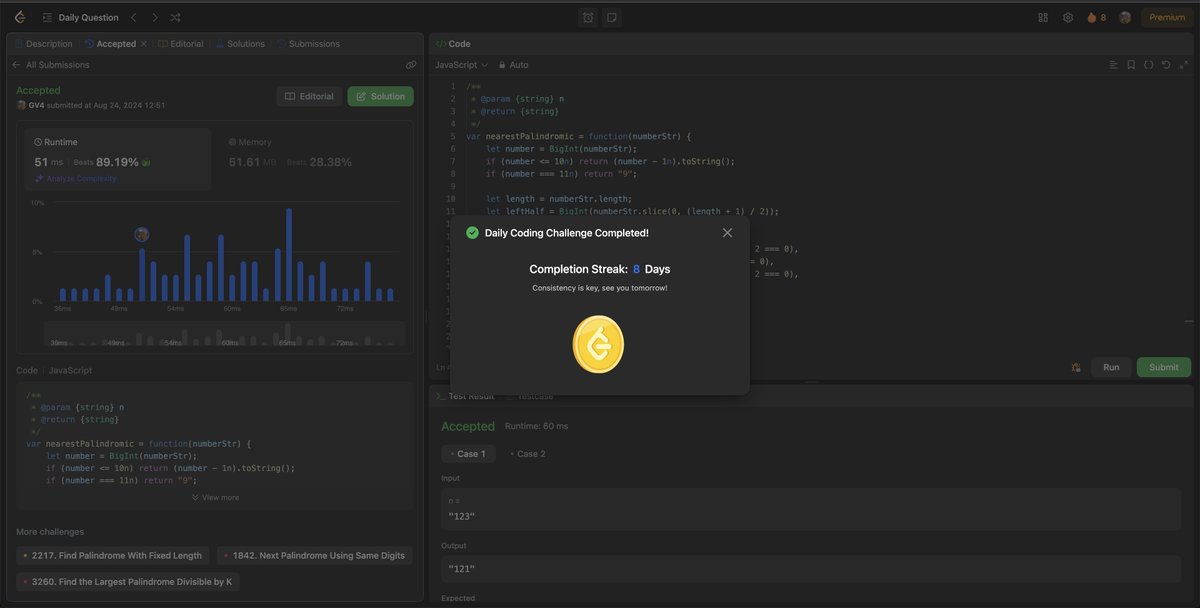Screen dimensions: 1200x608
Task: Go to previous question arrow
Action: coord(135,17)
